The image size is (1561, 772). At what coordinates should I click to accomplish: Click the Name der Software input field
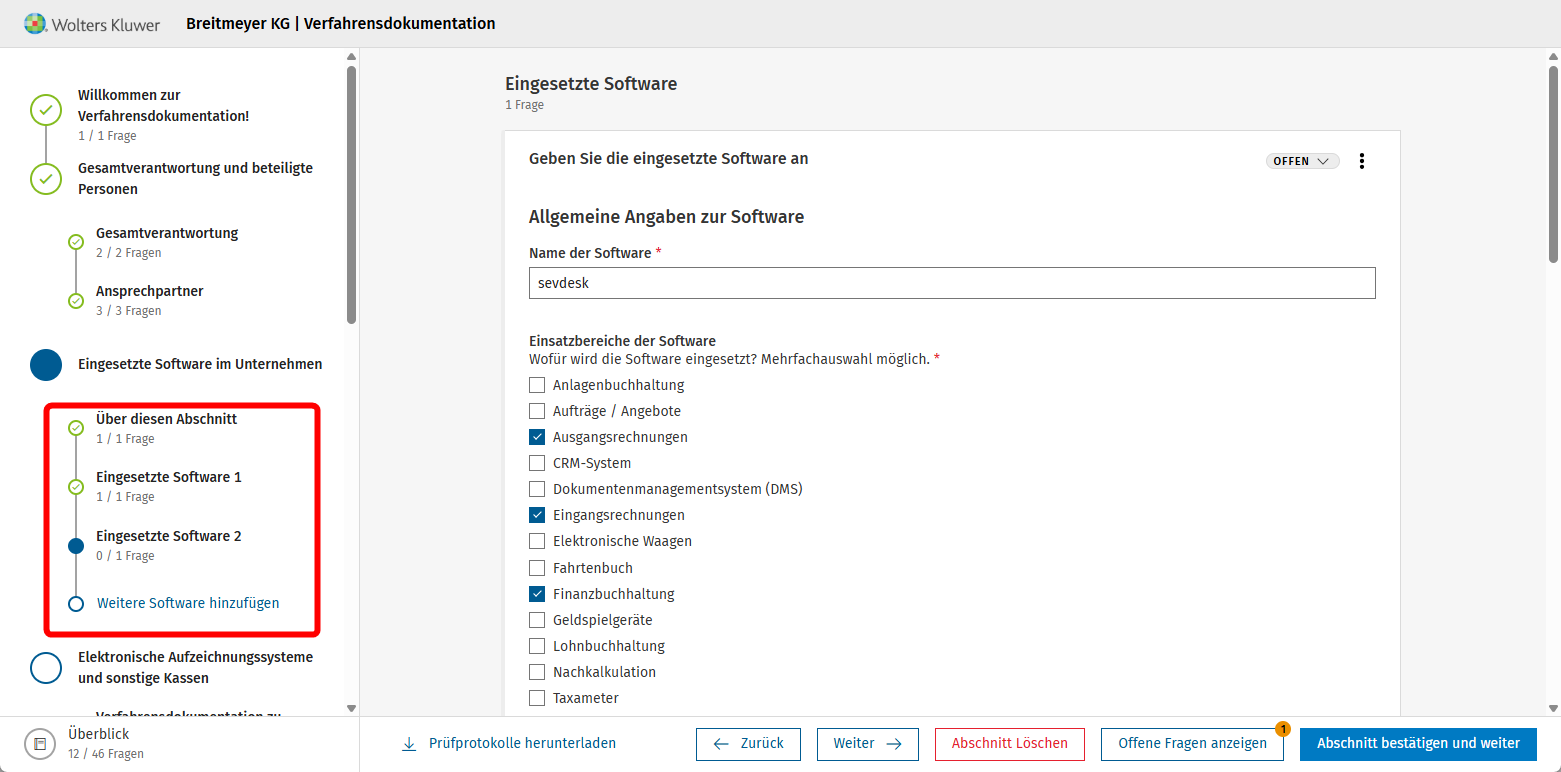click(952, 283)
